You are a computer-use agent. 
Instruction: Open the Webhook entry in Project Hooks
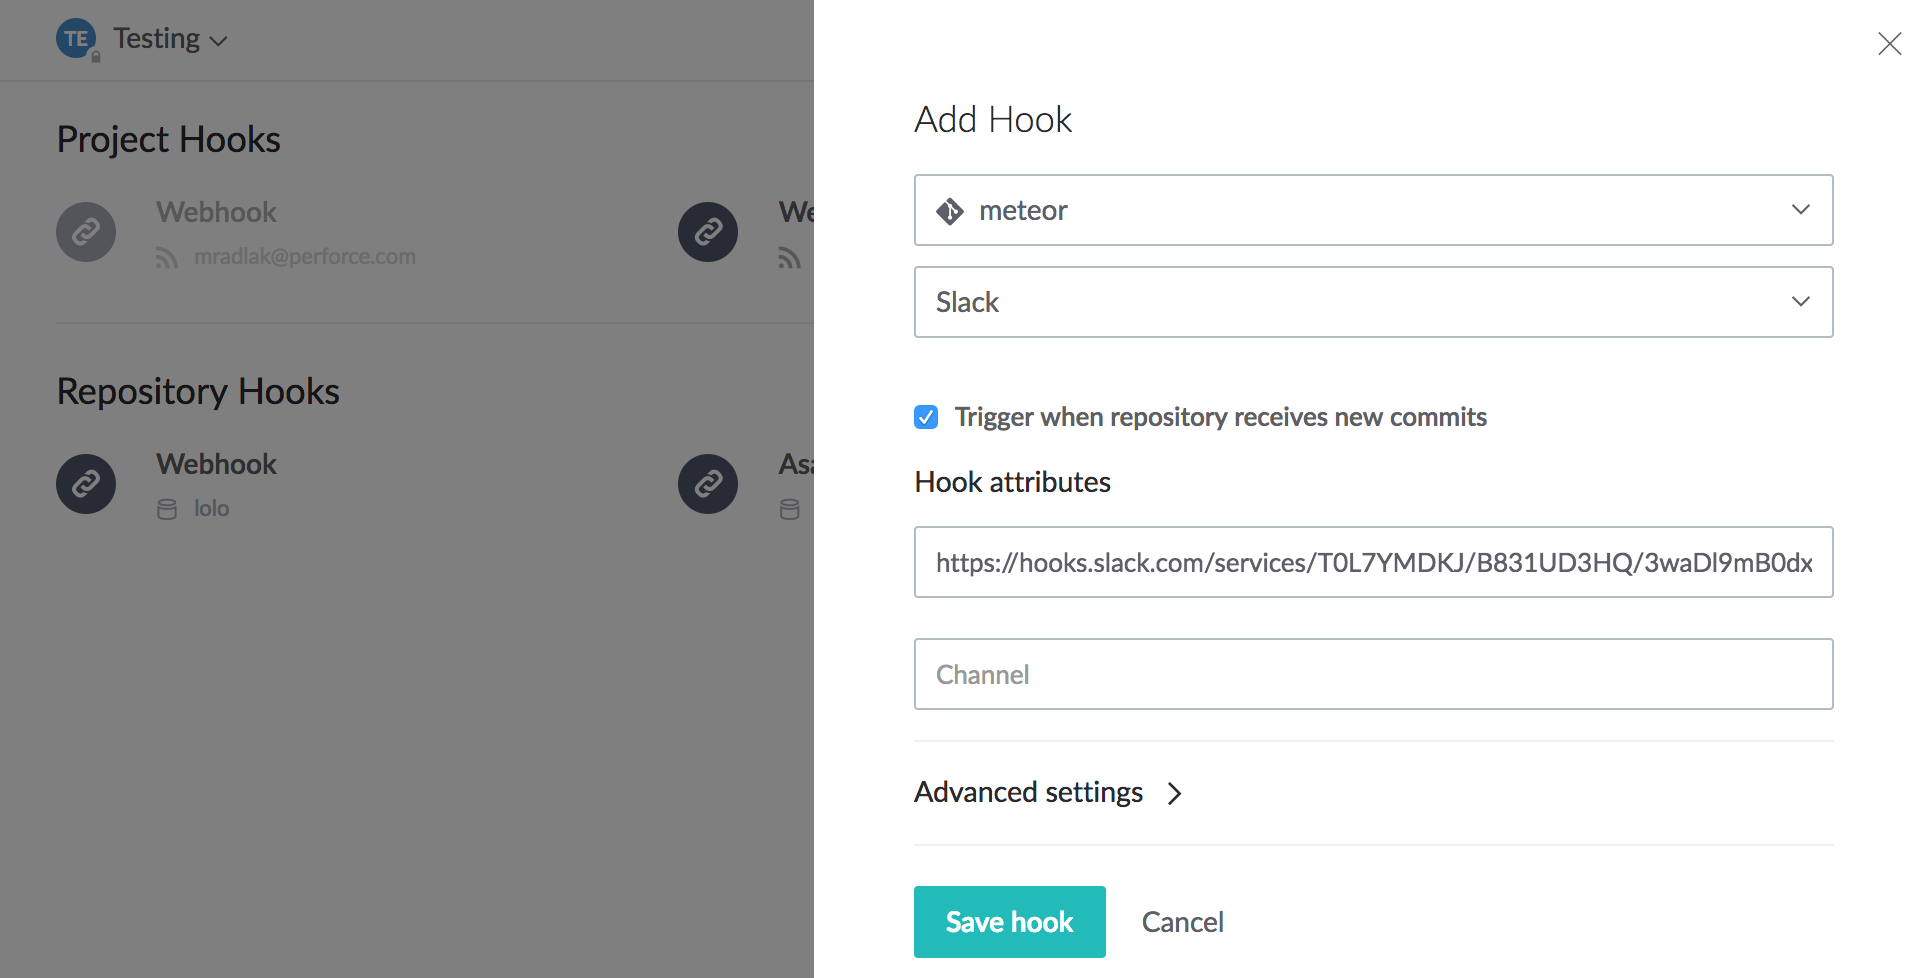pyautogui.click(x=216, y=213)
